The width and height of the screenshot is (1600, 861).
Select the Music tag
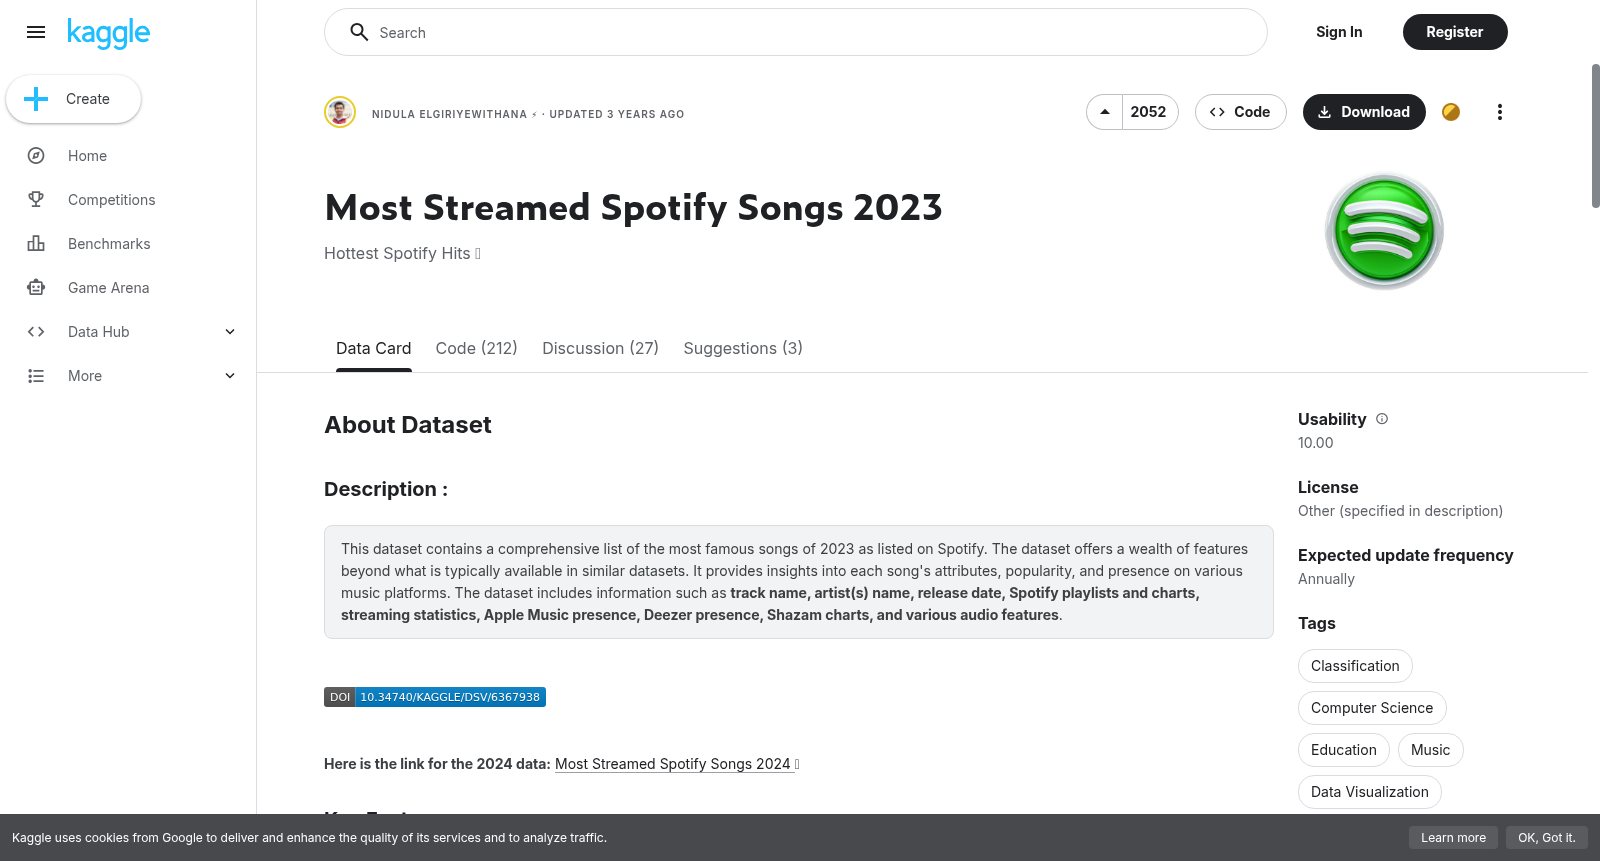point(1430,750)
